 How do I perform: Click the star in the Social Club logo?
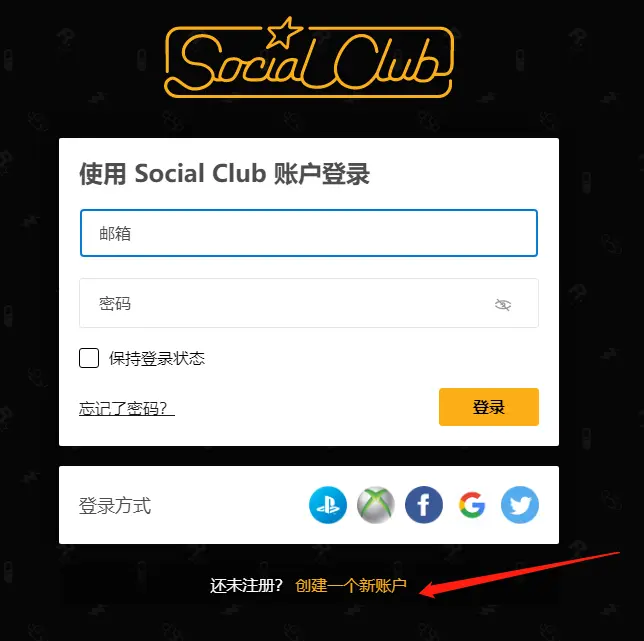285,32
